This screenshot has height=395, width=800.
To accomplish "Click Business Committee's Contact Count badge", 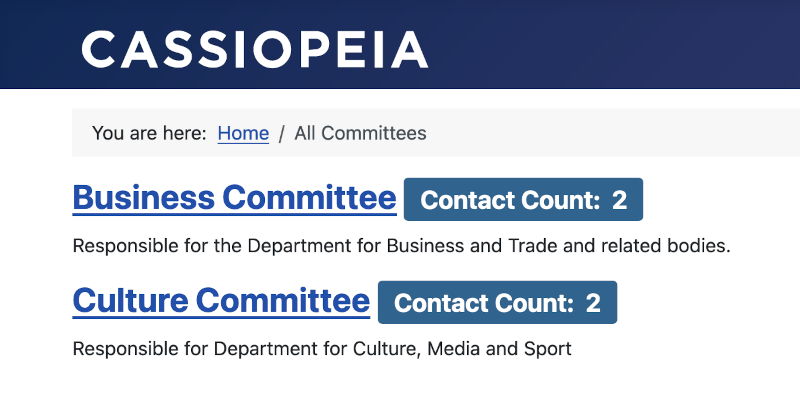I will 523,200.
